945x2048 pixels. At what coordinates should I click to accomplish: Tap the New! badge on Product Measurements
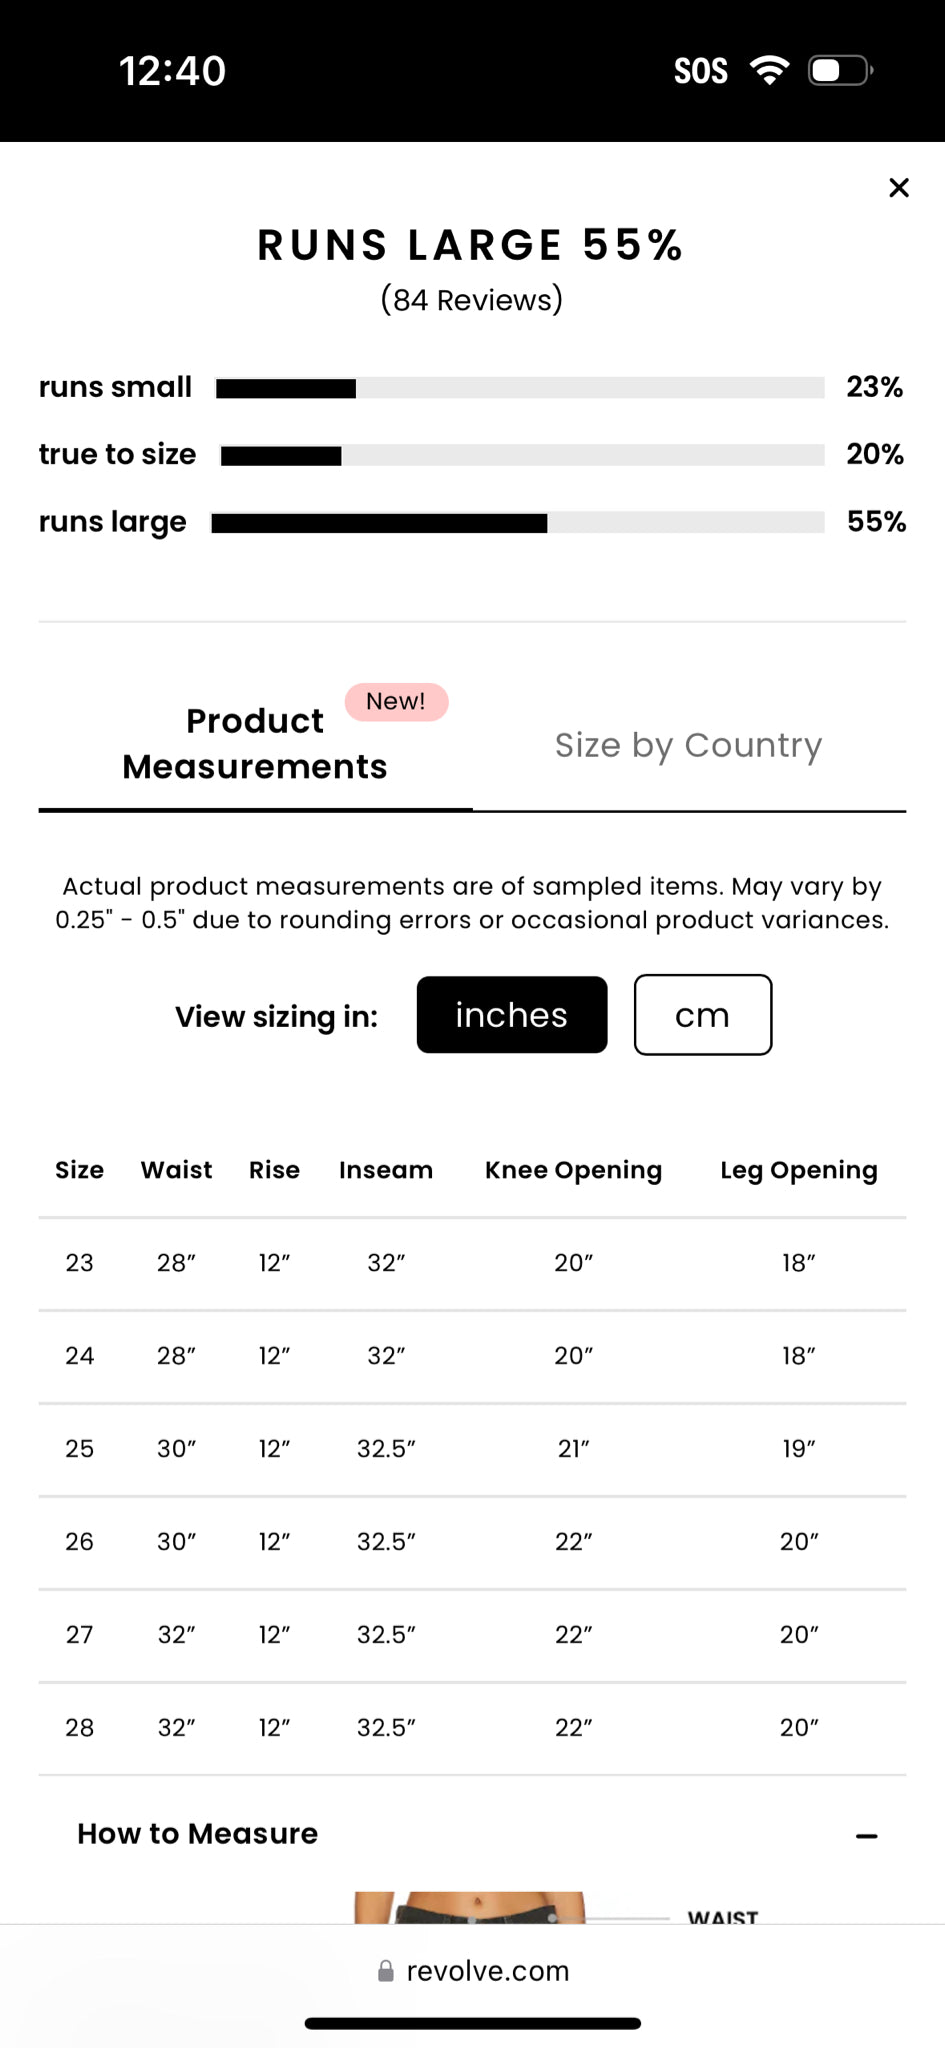click(396, 702)
